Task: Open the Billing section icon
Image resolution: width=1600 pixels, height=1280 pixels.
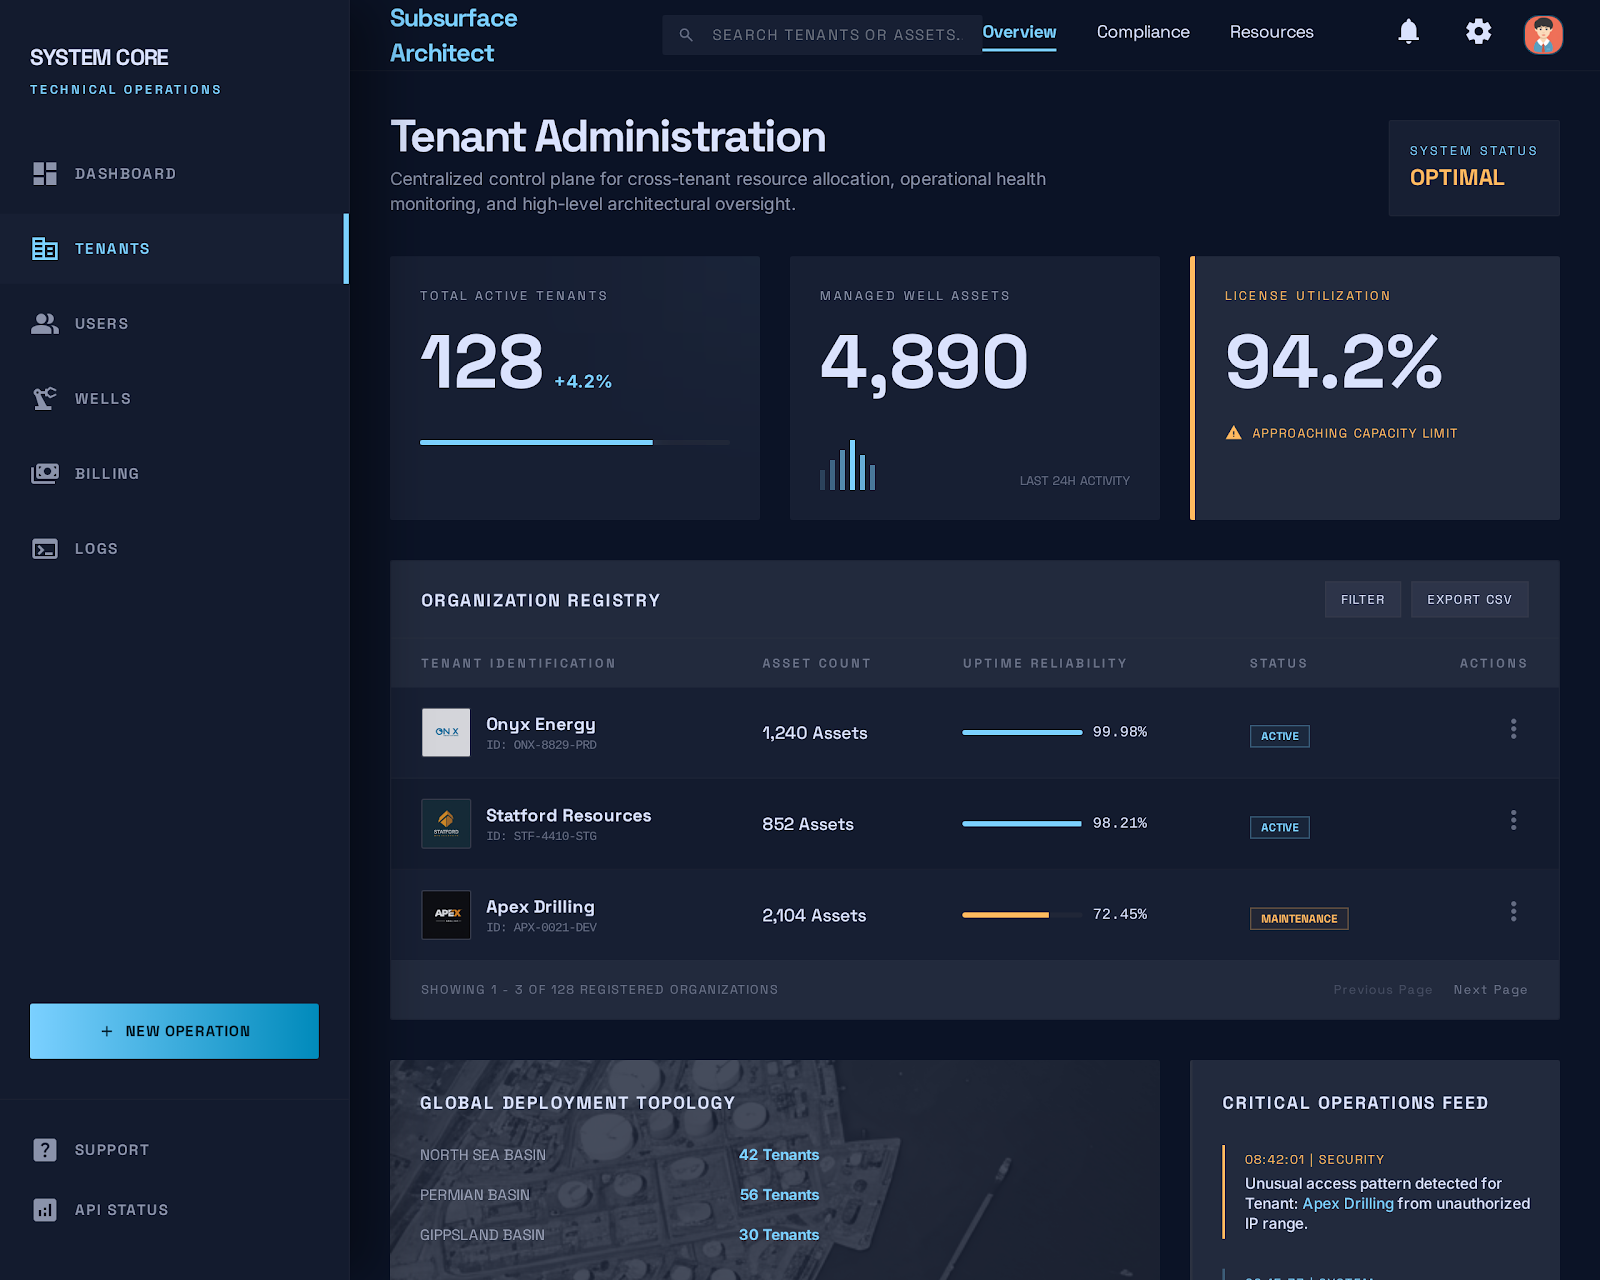Action: click(x=45, y=473)
